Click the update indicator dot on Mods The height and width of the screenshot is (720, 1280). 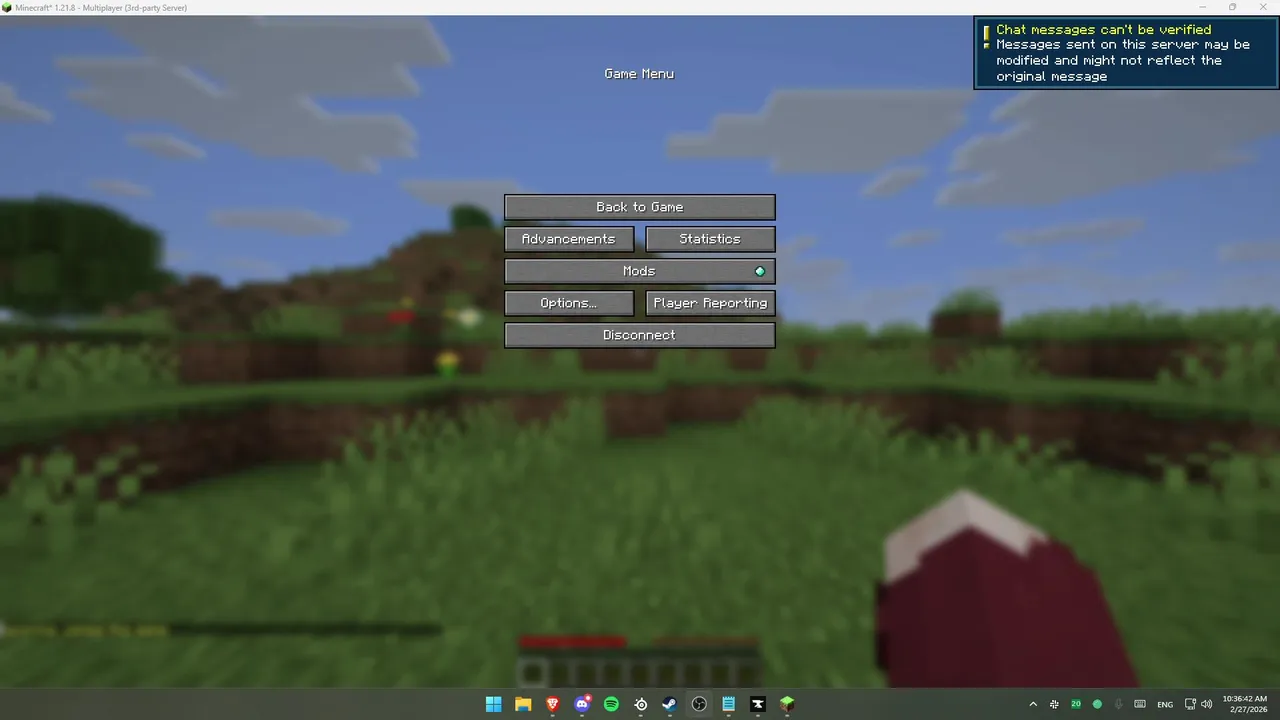[760, 271]
